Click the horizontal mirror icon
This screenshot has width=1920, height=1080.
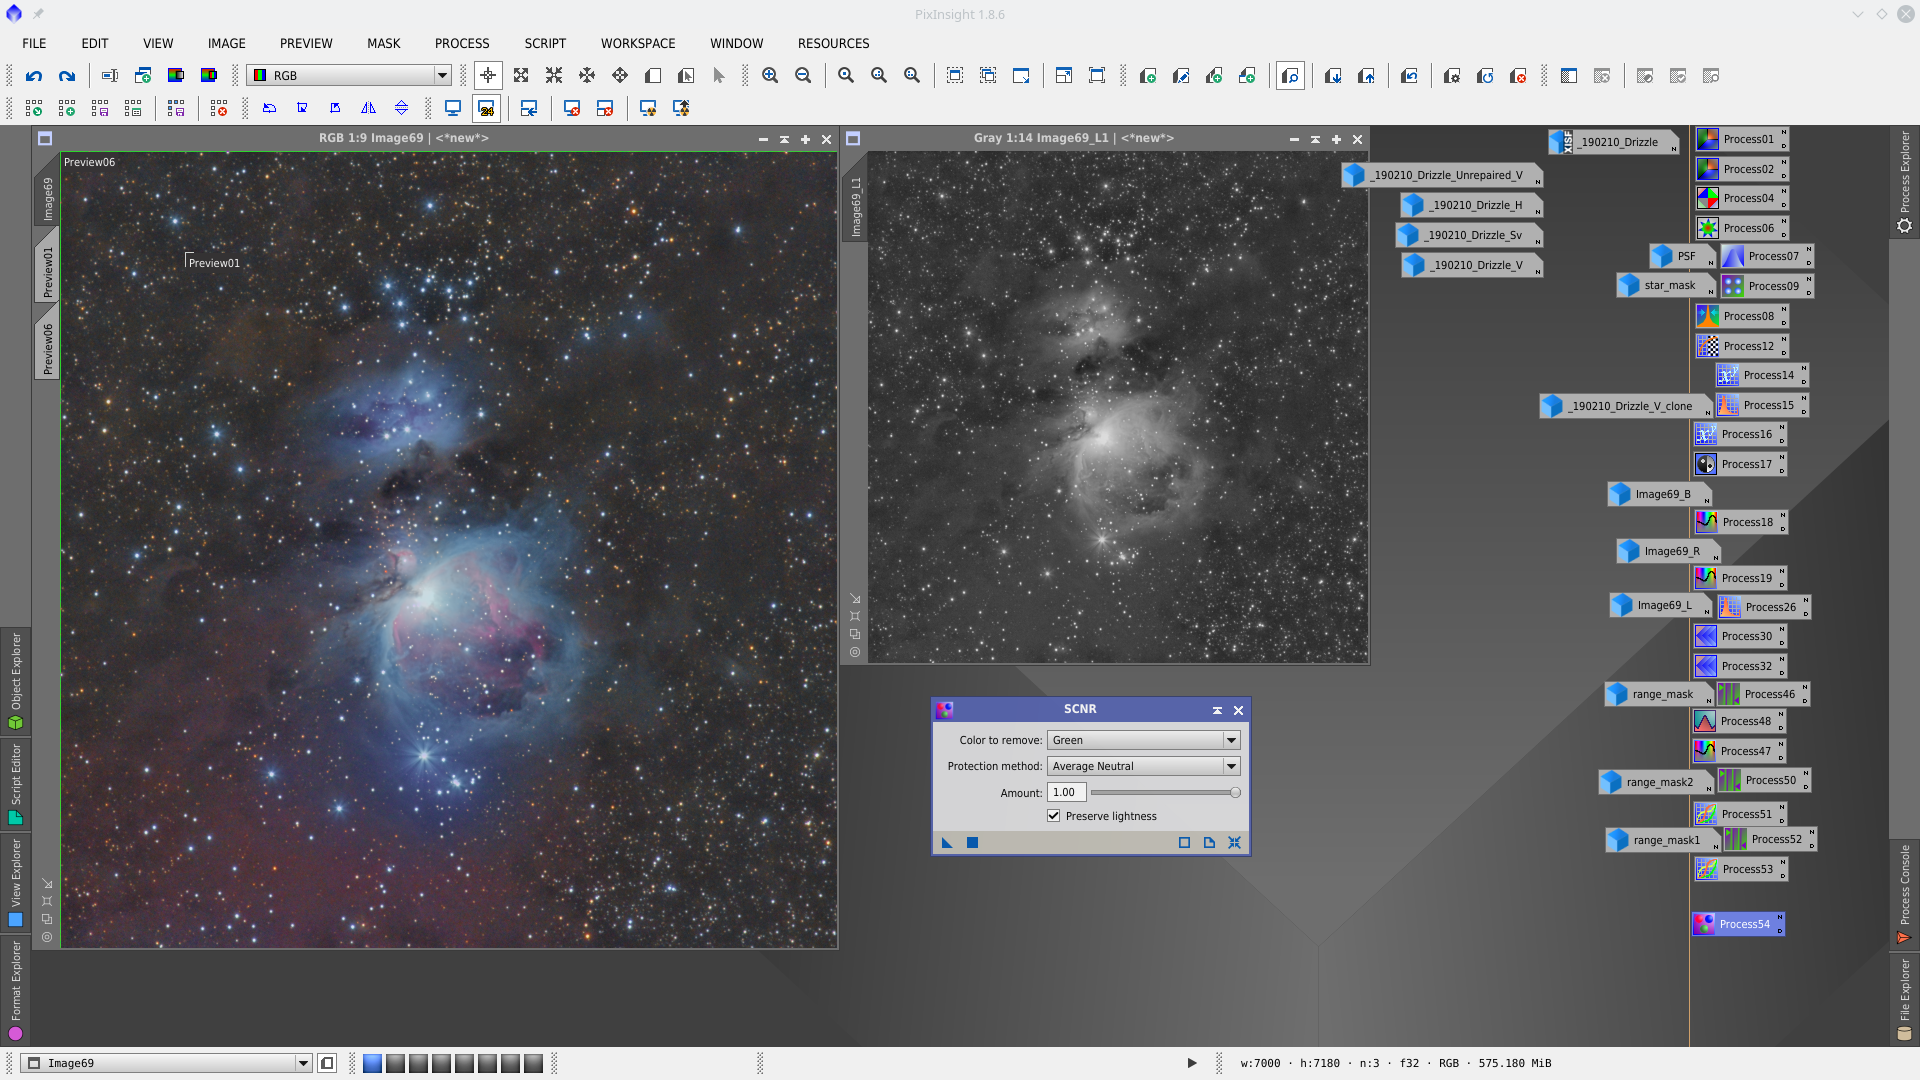[x=368, y=108]
